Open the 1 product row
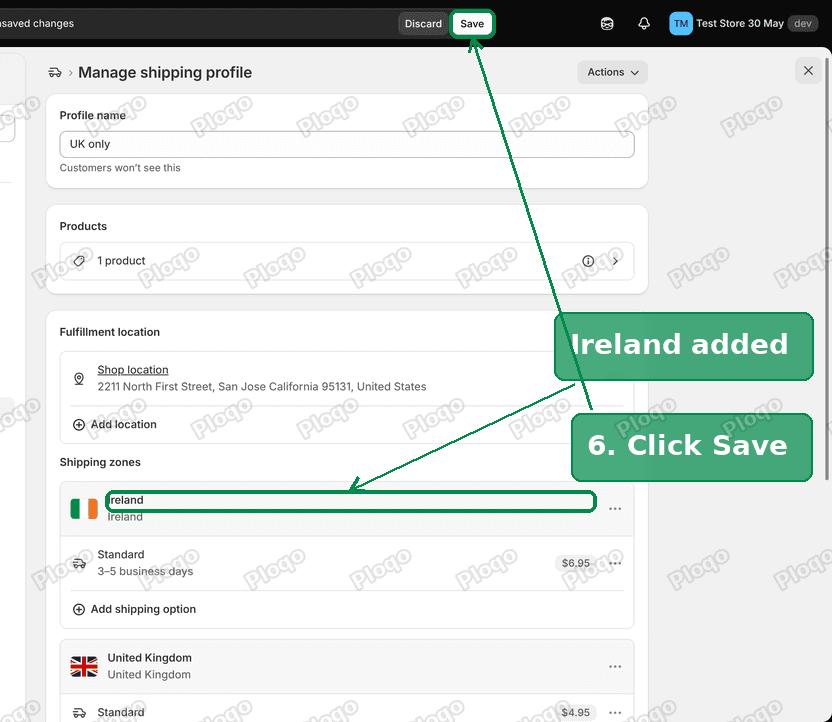832x722 pixels. [347, 261]
